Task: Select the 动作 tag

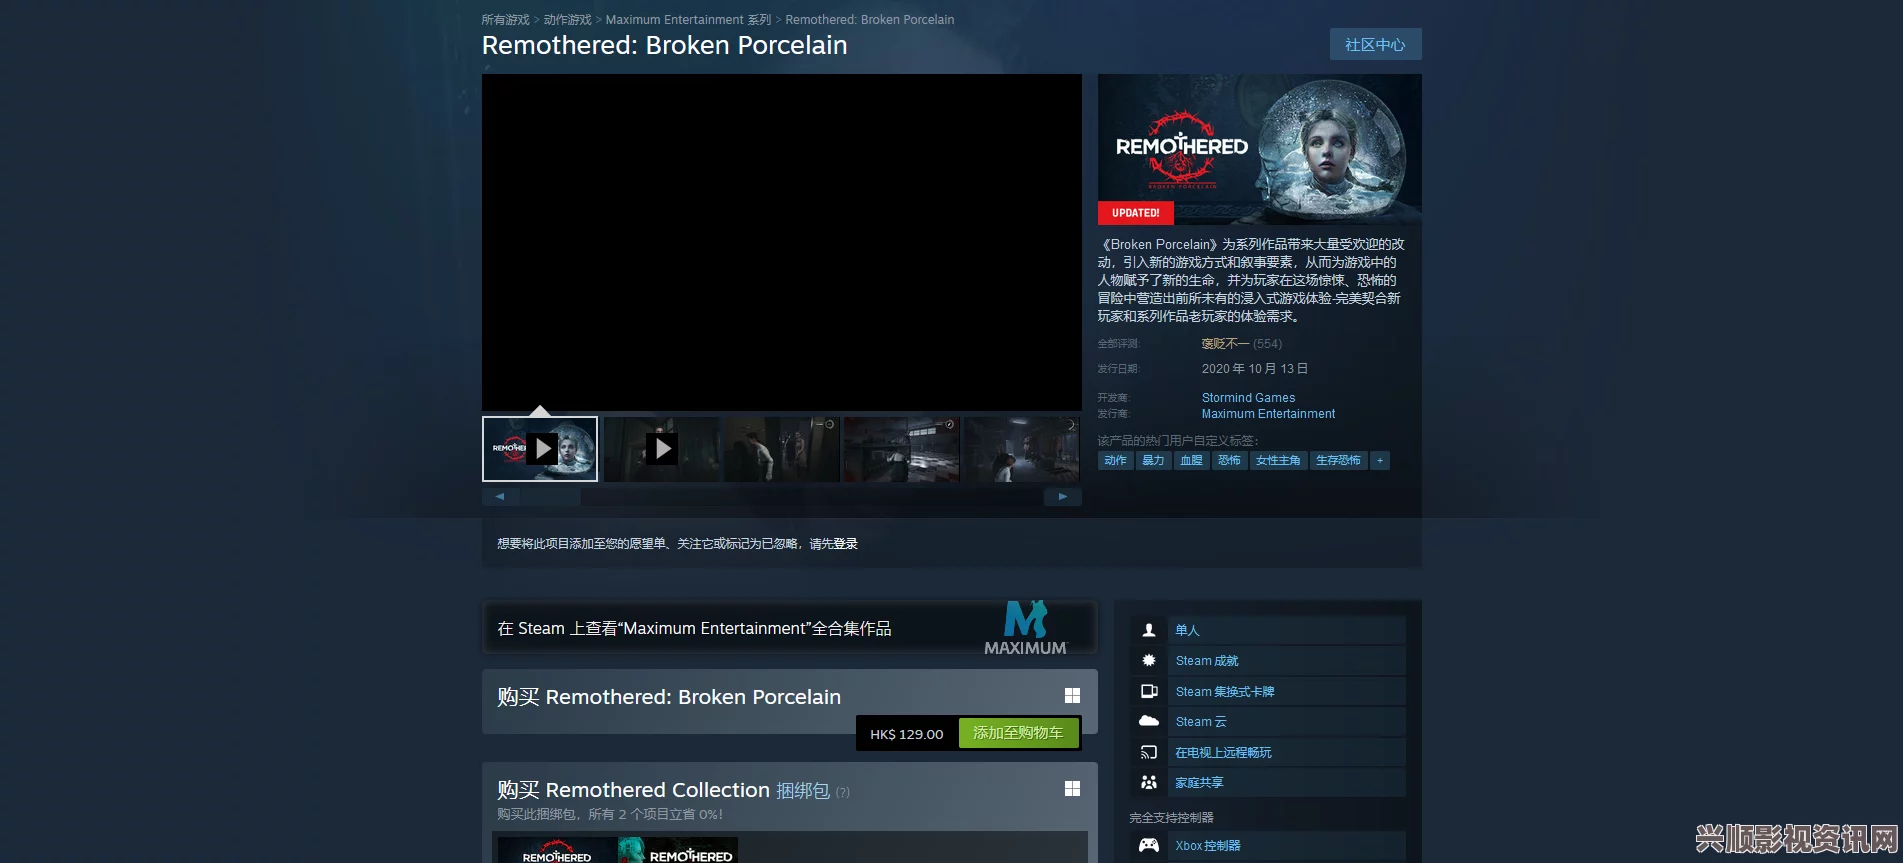Action: (x=1115, y=460)
